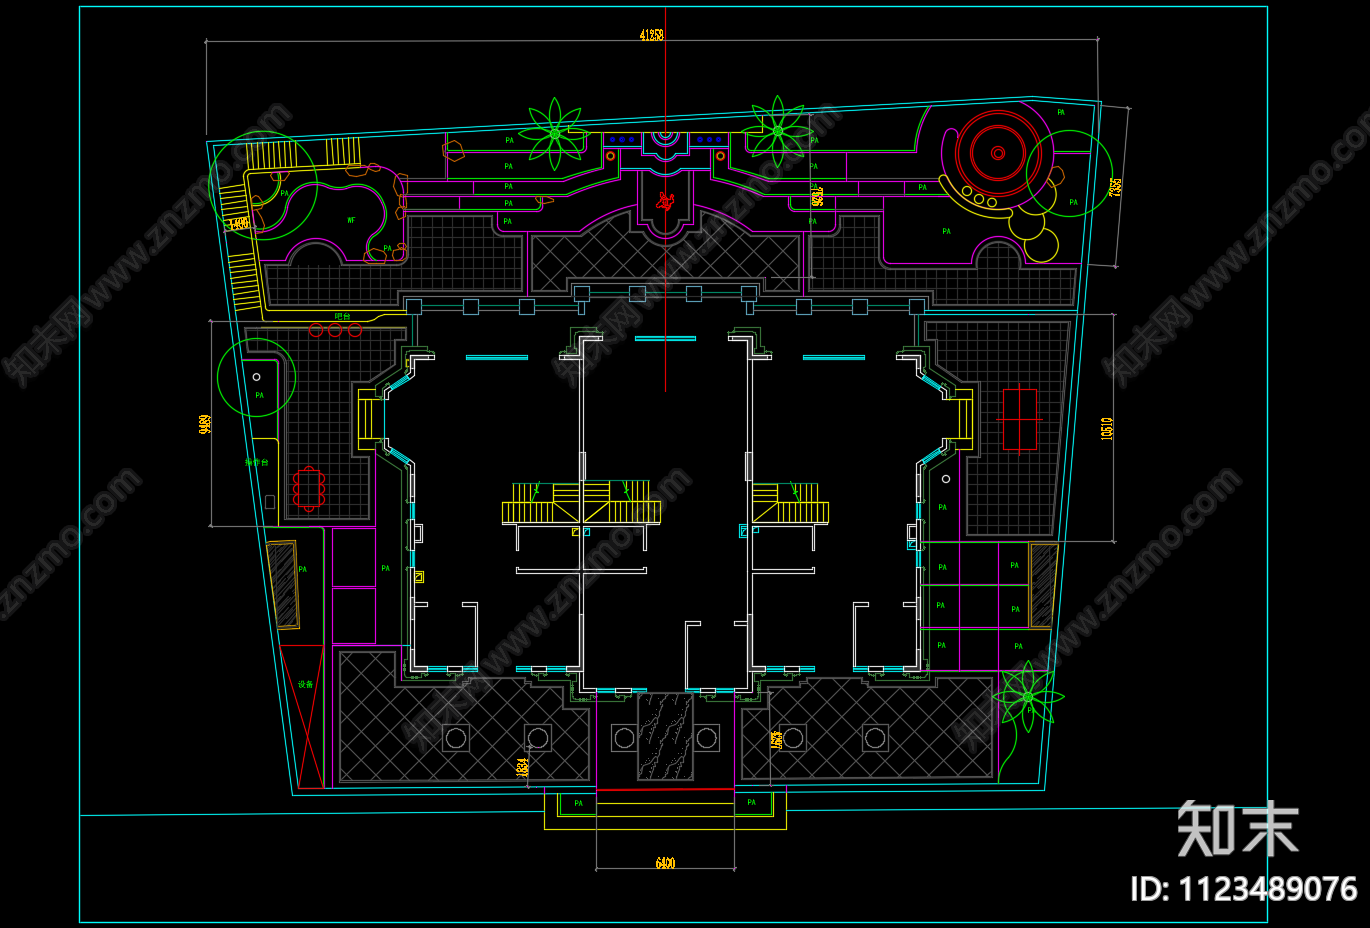The image size is (1370, 928).
Task: Select the WF water feature label
Action: (x=351, y=220)
